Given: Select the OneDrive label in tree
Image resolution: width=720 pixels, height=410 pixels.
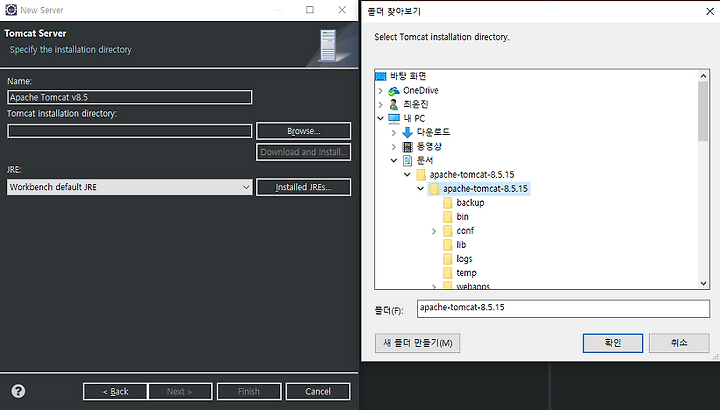Looking at the screenshot, I should 421,91.
